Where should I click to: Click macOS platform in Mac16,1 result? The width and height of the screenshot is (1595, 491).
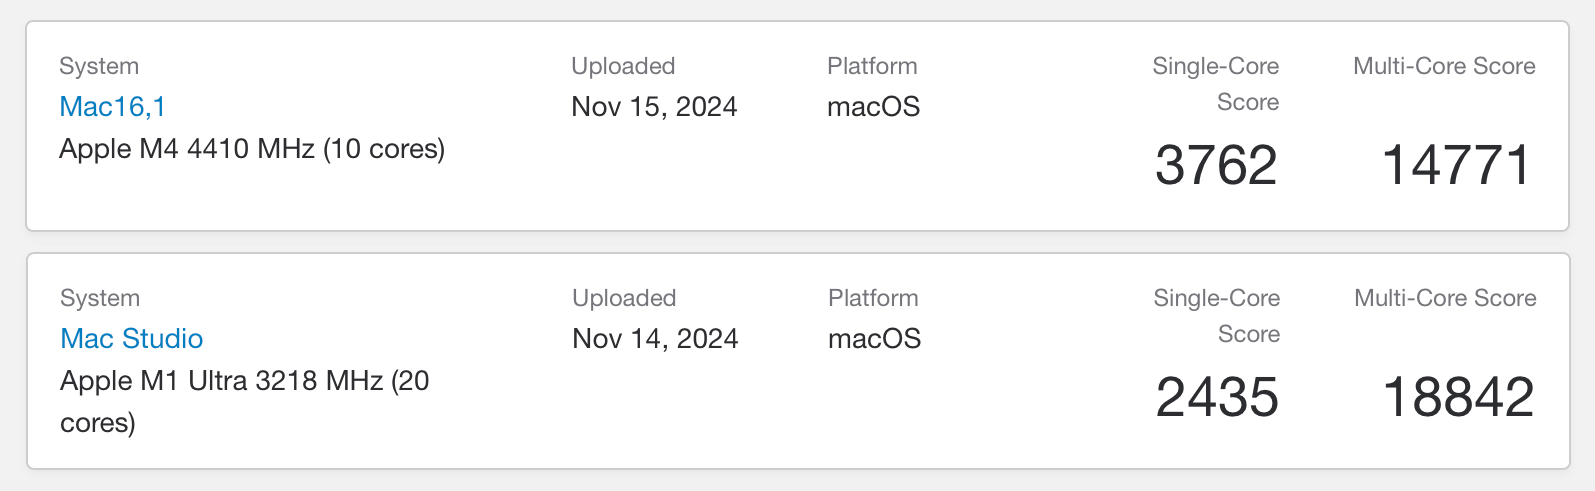[x=873, y=107]
